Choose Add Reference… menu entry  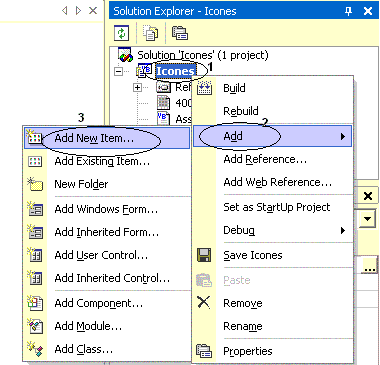(272, 160)
